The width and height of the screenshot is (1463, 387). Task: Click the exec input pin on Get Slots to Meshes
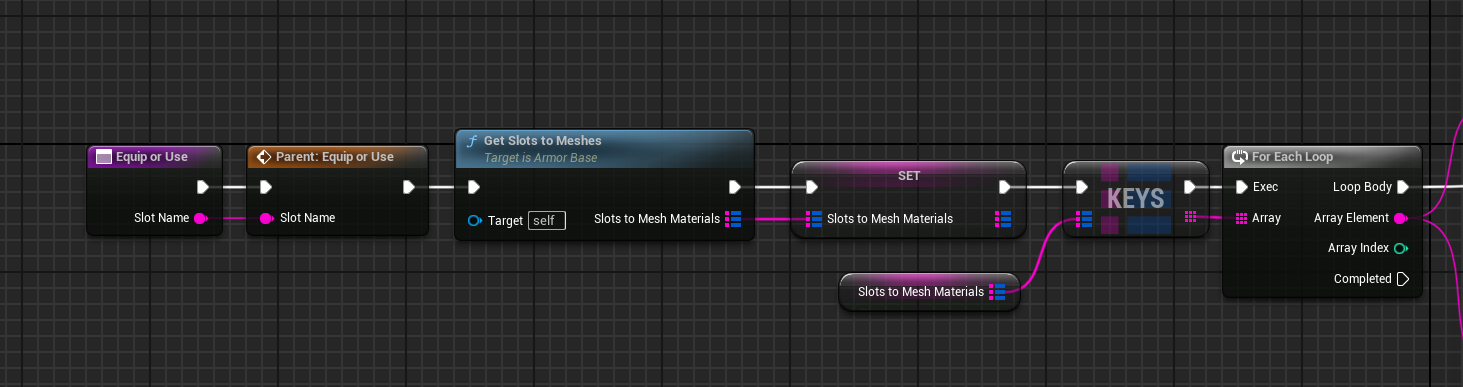click(x=474, y=187)
